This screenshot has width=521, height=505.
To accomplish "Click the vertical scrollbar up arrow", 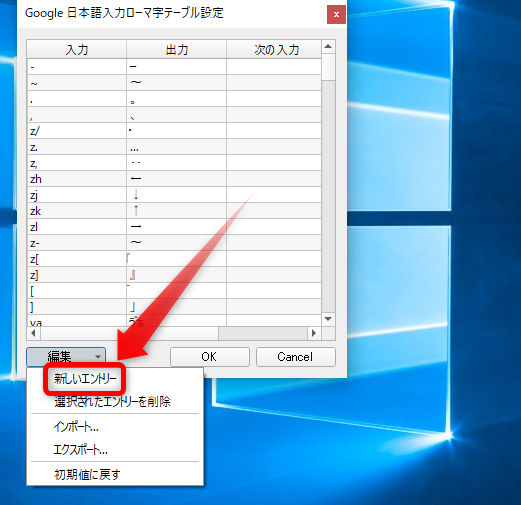I will (x=328, y=46).
